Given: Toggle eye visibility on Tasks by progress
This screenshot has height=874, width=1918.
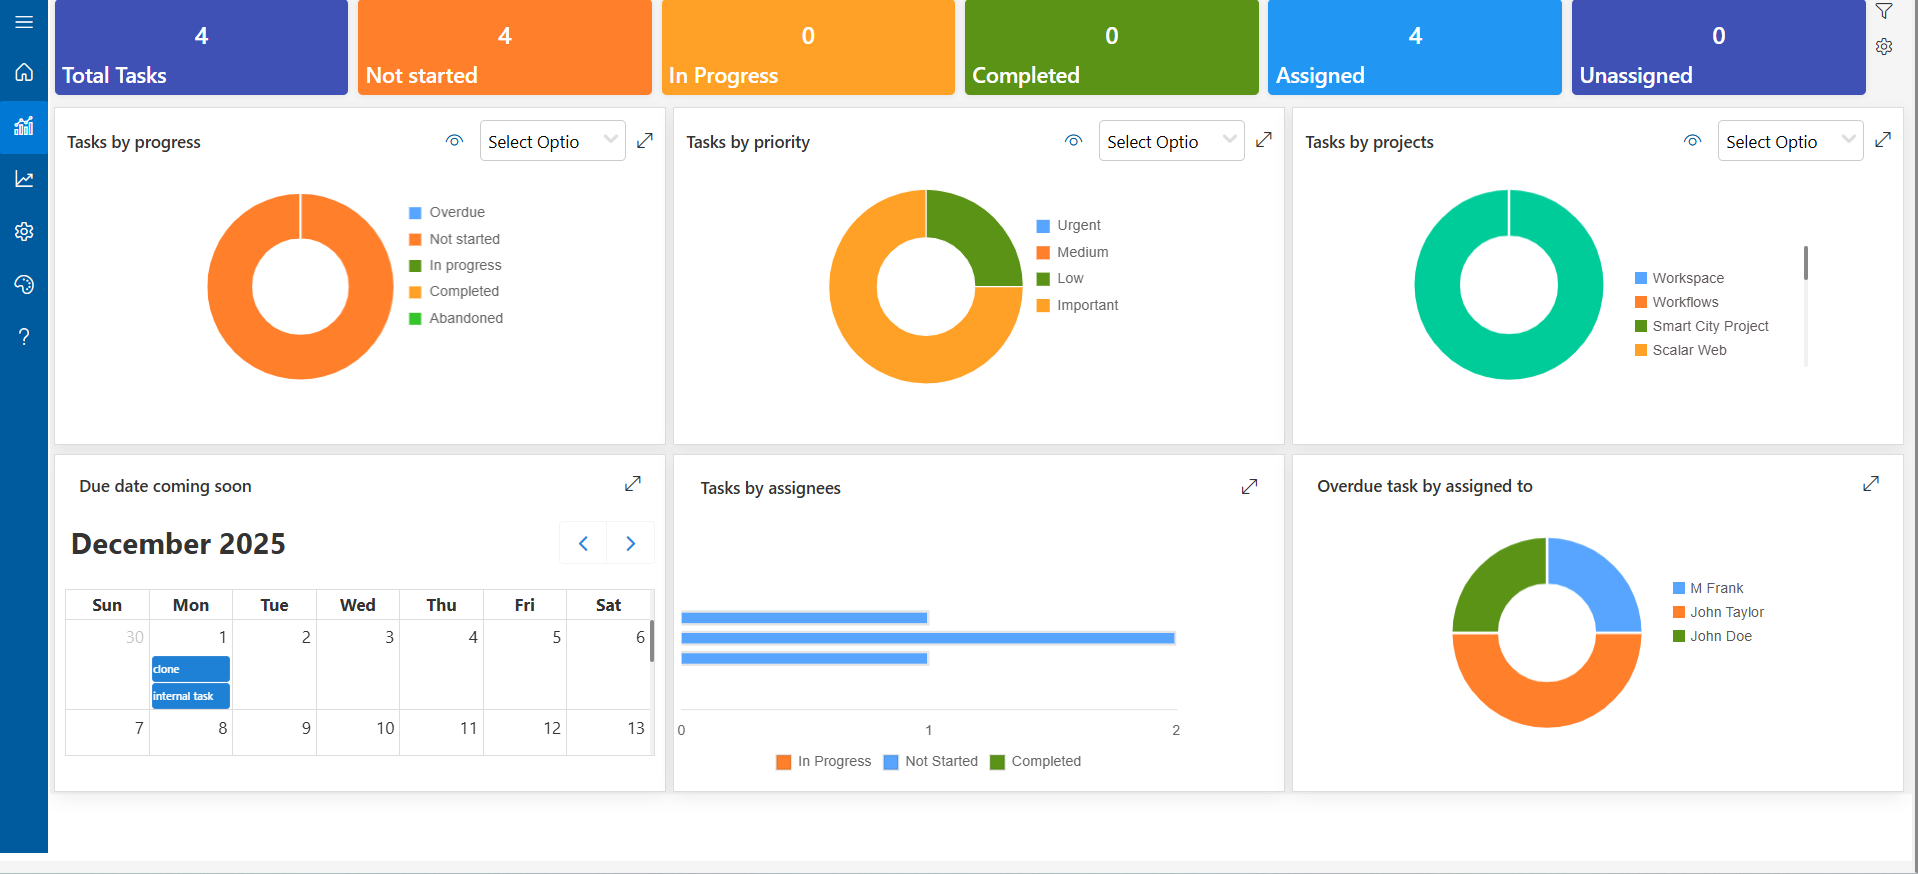Looking at the screenshot, I should click(x=454, y=141).
